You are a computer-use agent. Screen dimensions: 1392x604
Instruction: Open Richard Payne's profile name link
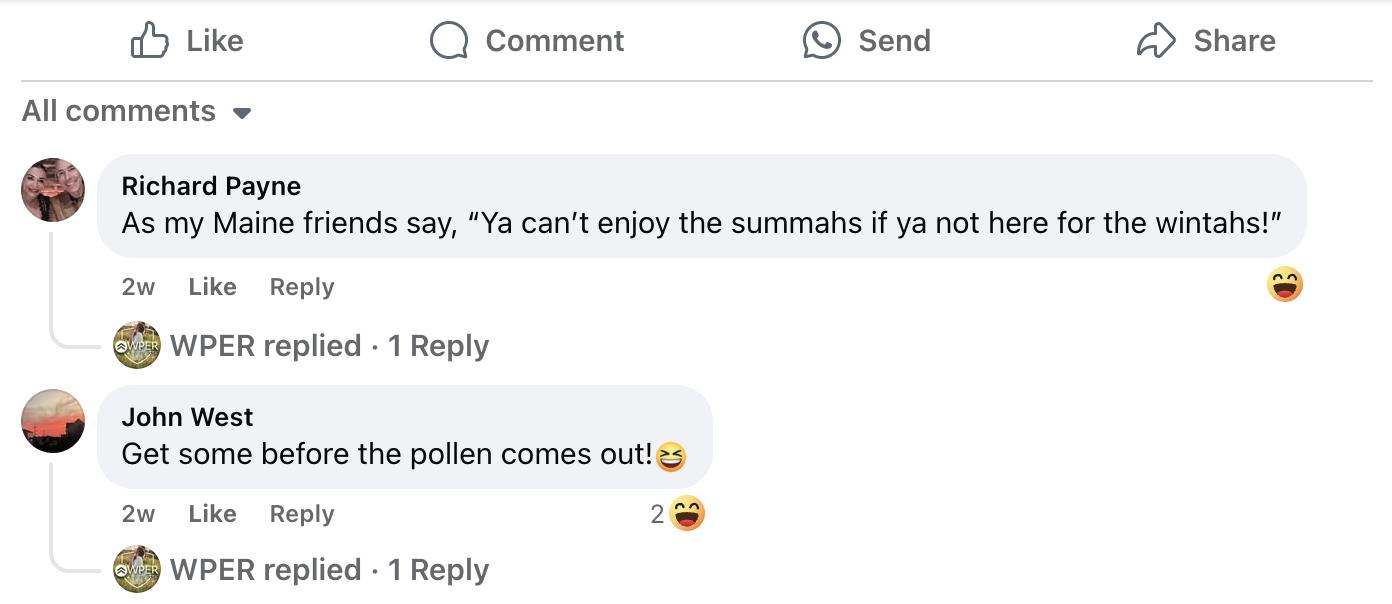(211, 186)
